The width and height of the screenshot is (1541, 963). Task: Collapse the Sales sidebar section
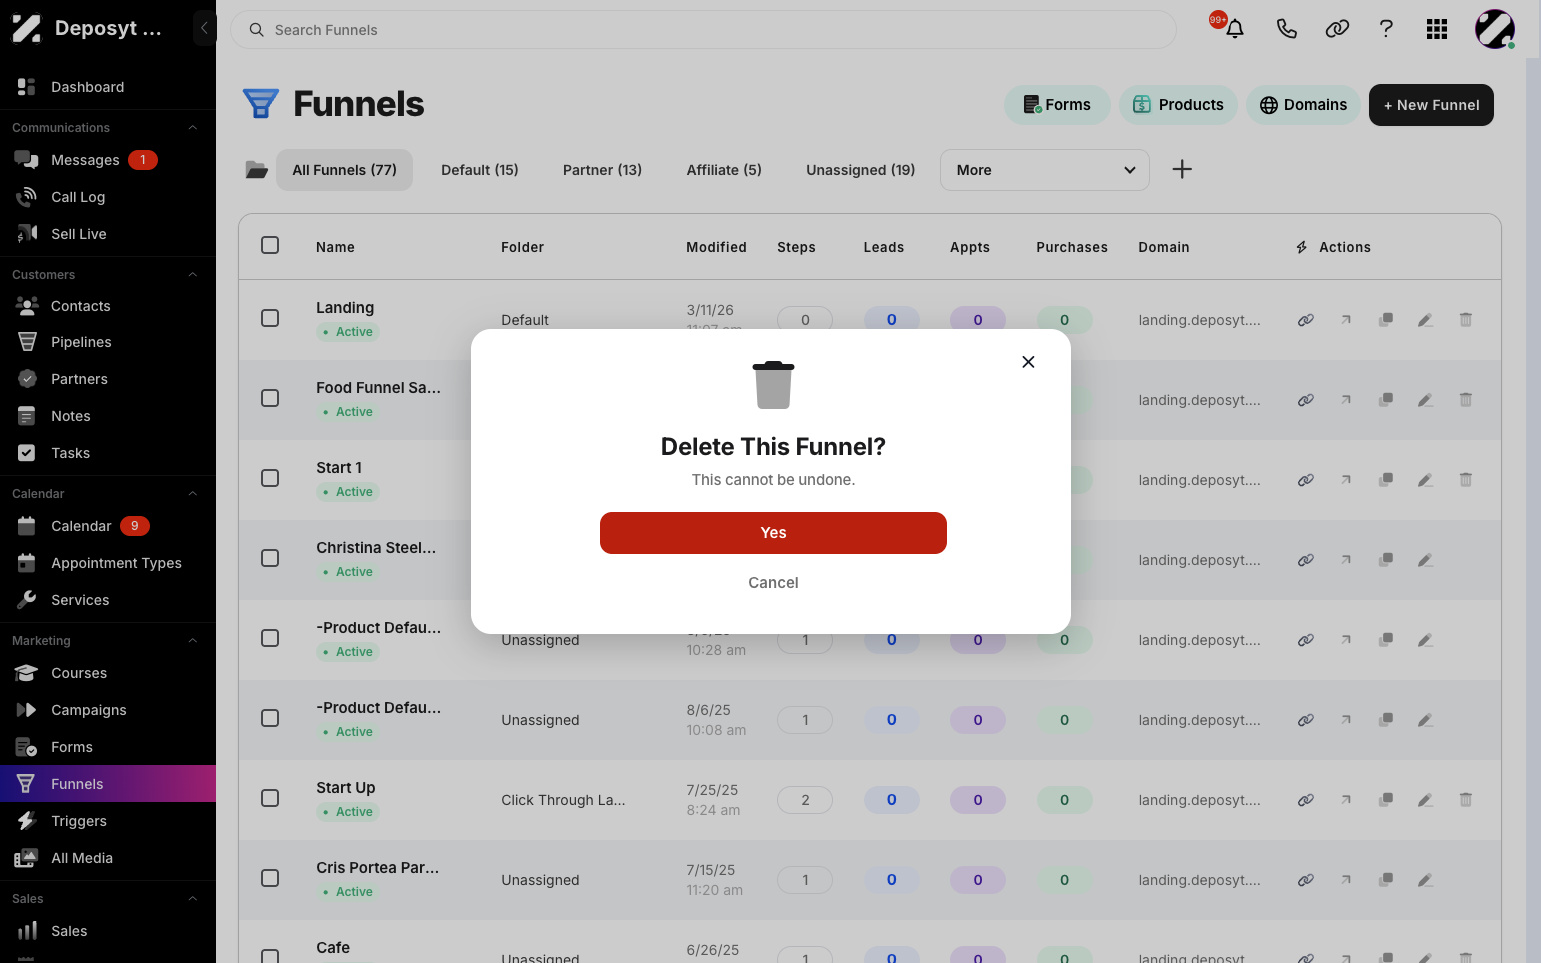point(193,899)
